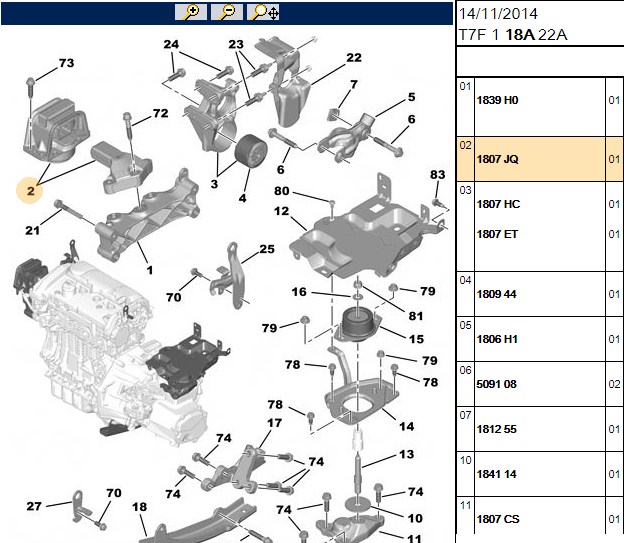Click callout number 3 in the diagram
624x543 pixels.
(214, 184)
